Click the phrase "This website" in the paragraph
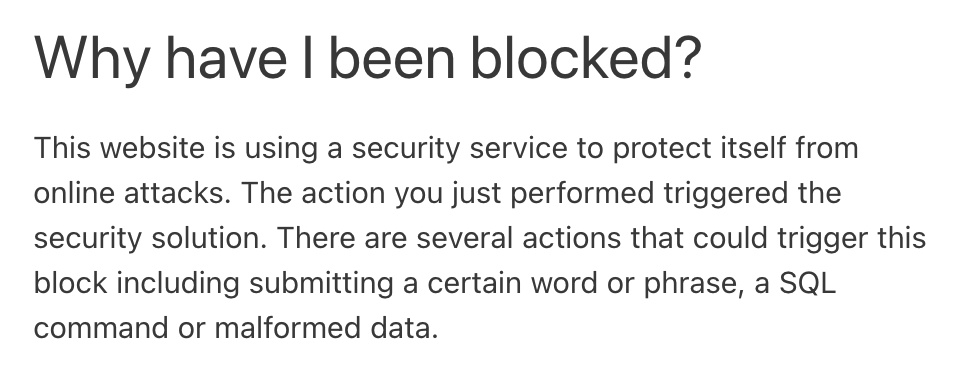This screenshot has width=958, height=380. (119, 148)
